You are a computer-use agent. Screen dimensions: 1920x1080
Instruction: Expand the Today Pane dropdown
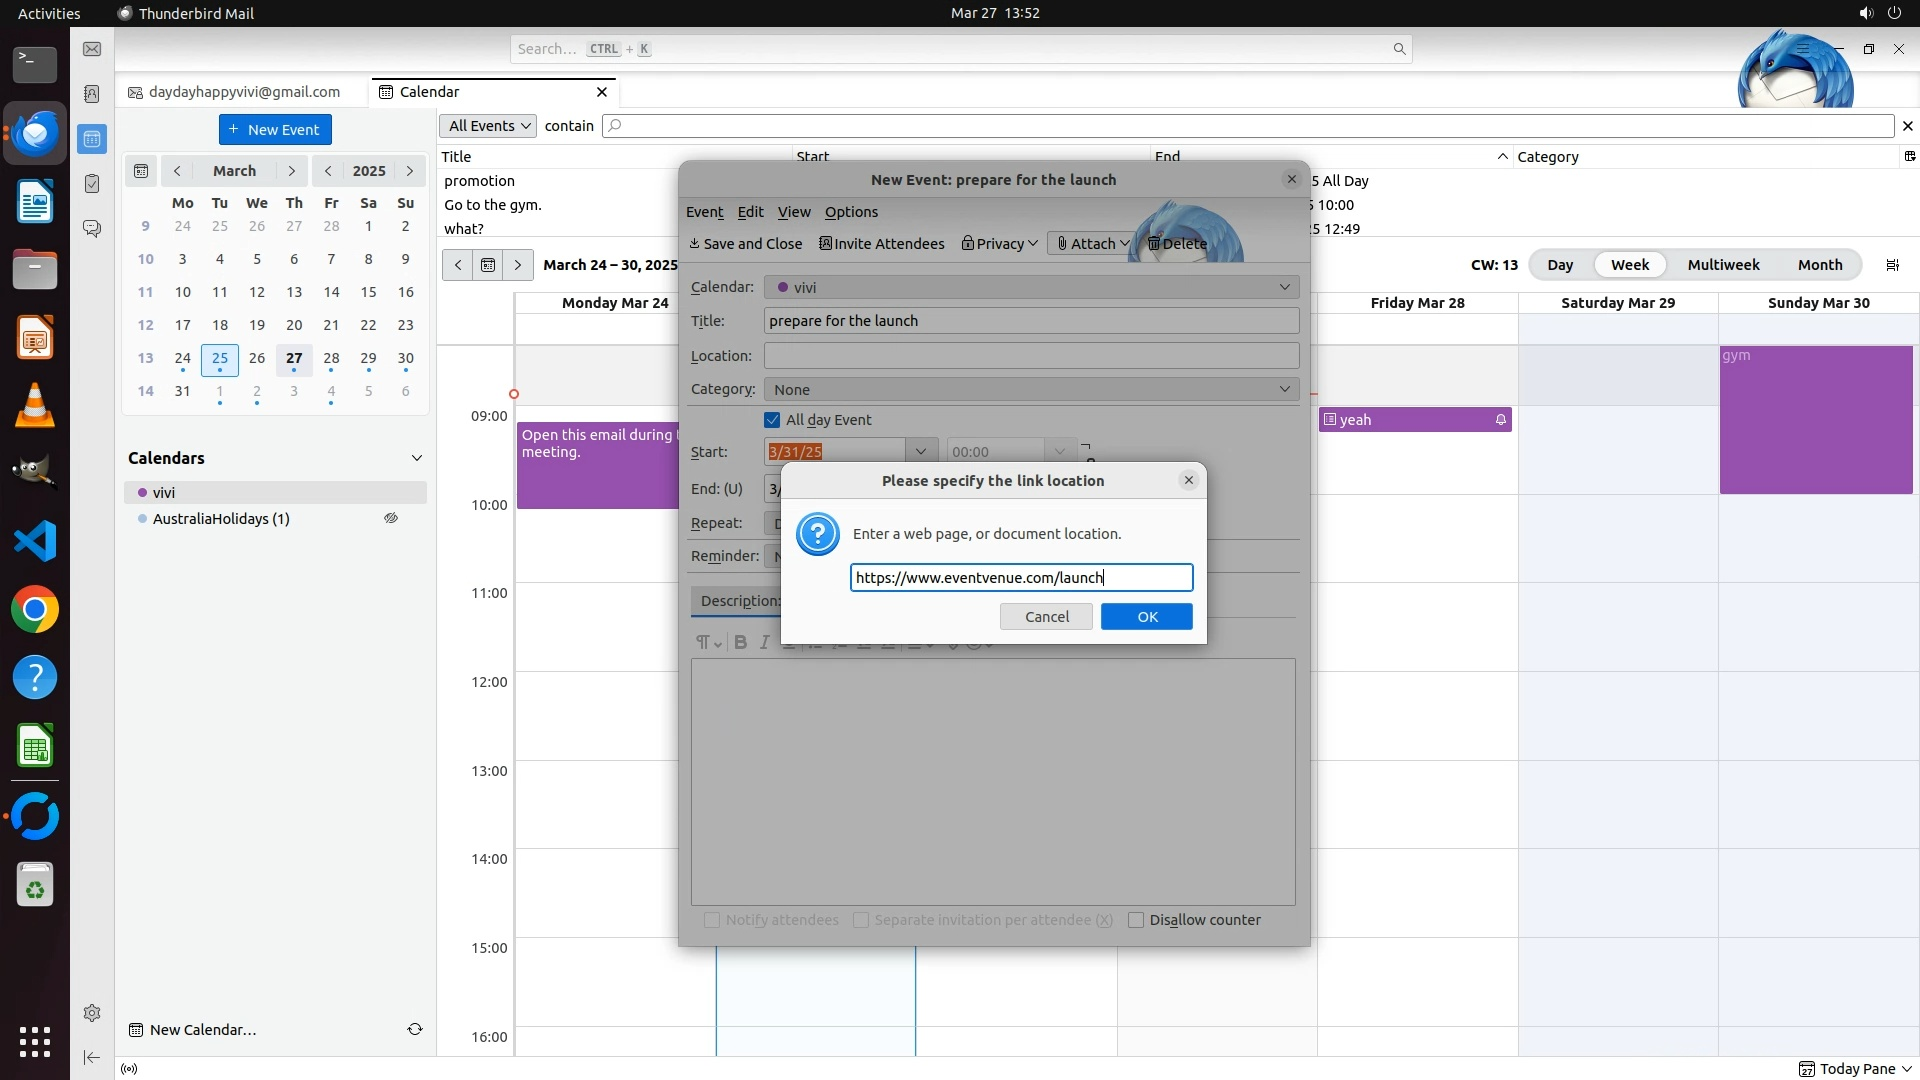pyautogui.click(x=1906, y=1069)
